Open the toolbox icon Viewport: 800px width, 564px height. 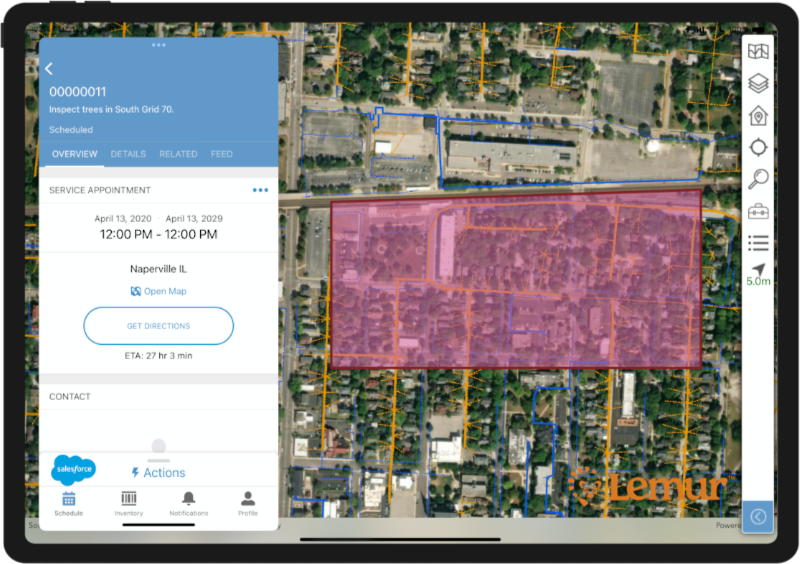(x=758, y=211)
